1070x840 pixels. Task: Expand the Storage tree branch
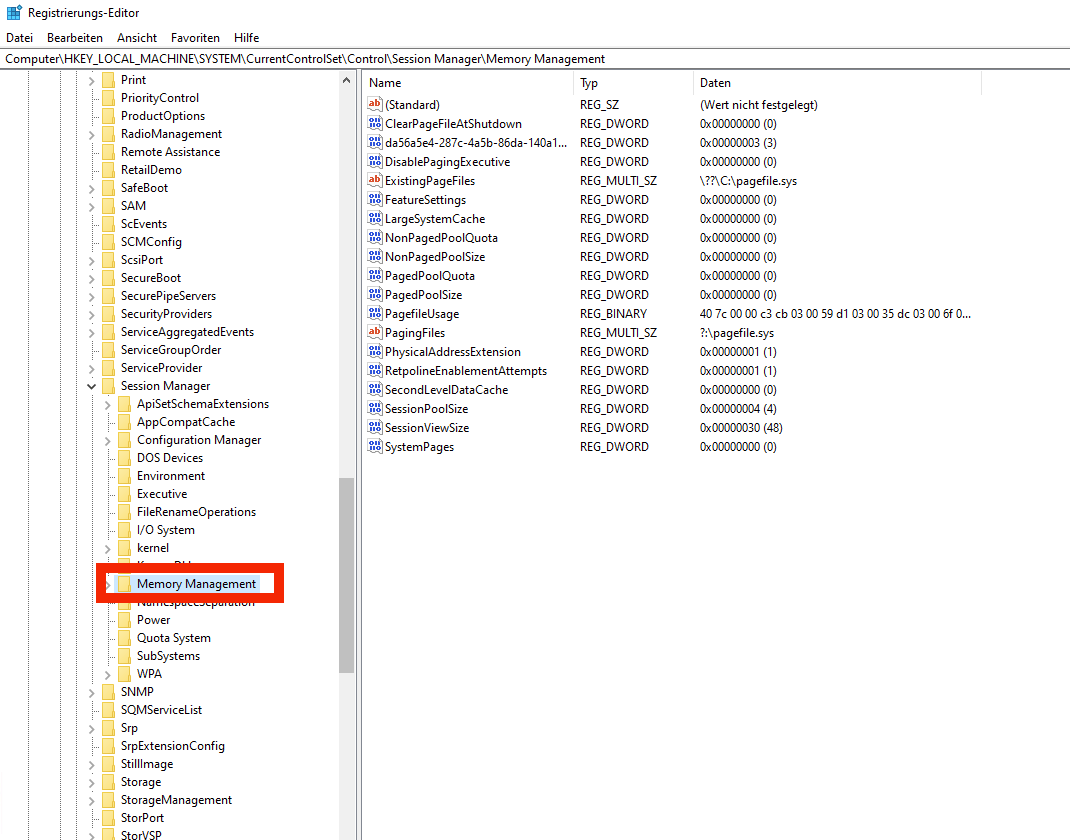[91, 781]
